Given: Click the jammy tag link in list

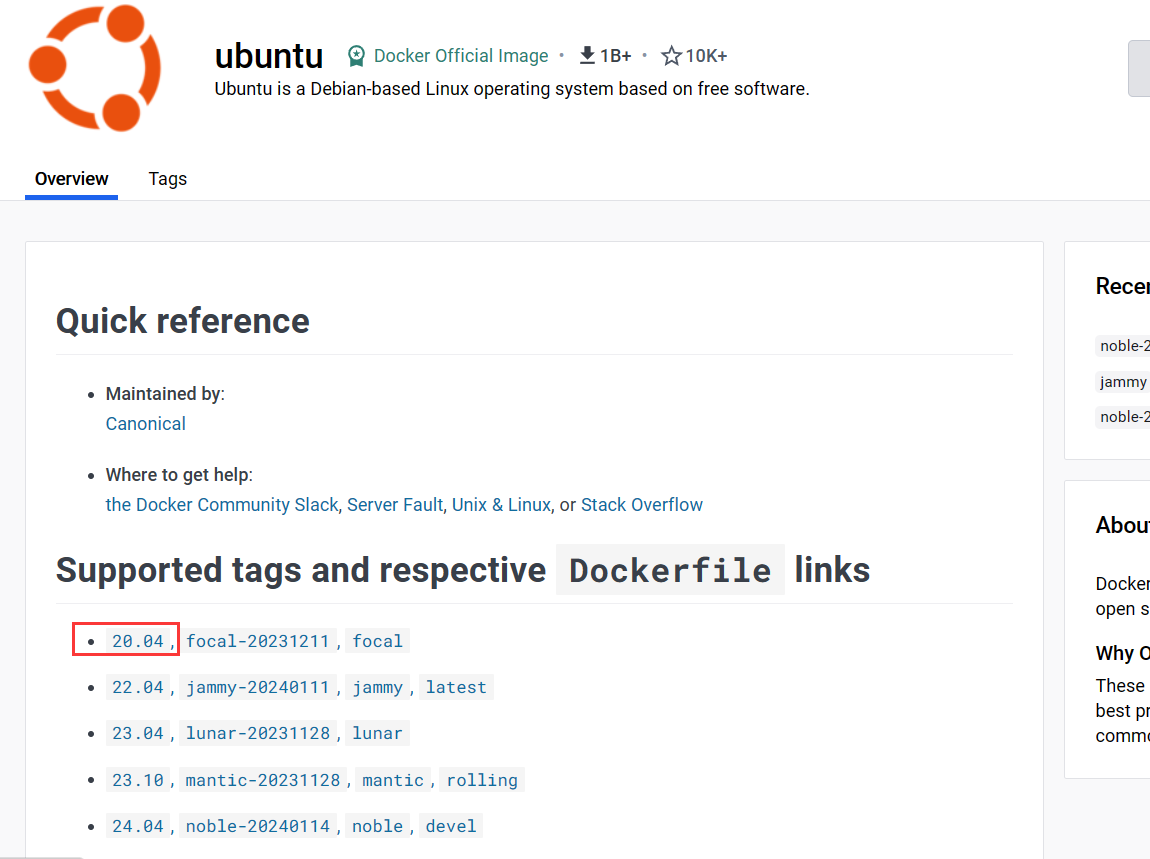Looking at the screenshot, I should [377, 687].
